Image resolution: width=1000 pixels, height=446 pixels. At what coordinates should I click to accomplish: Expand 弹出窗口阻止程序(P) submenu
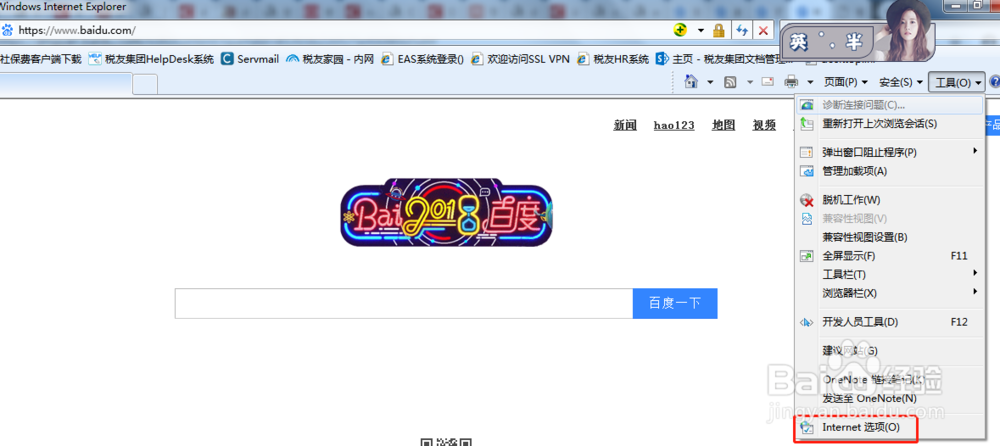(x=889, y=152)
